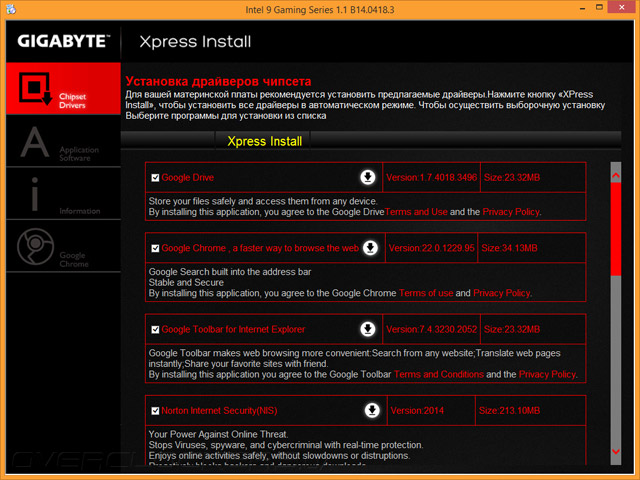Maximize the installer window

pos(599,7)
